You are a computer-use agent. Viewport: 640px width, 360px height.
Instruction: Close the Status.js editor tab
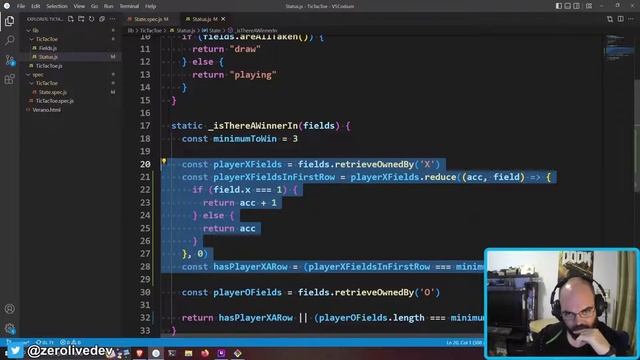point(223,19)
